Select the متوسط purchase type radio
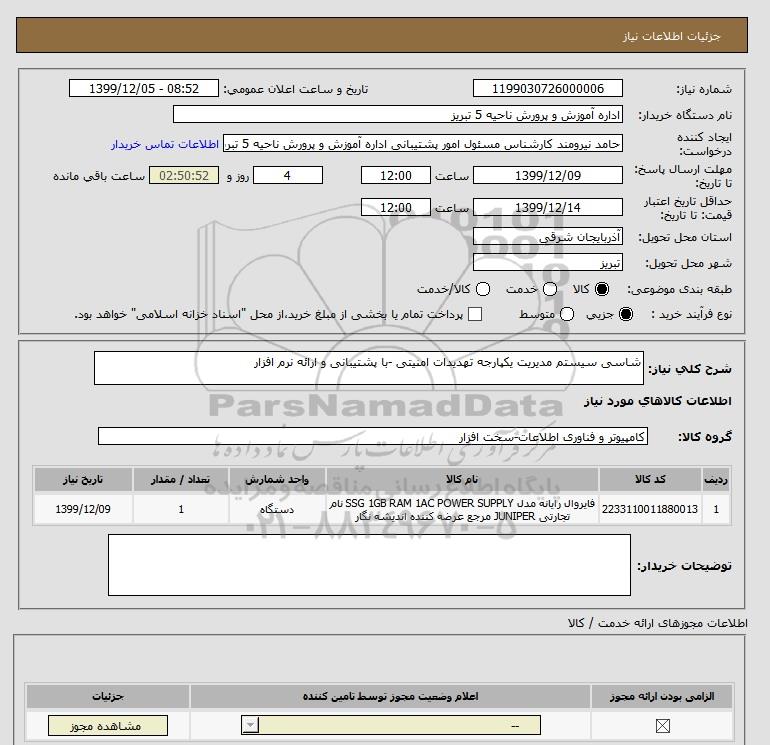 (567, 314)
